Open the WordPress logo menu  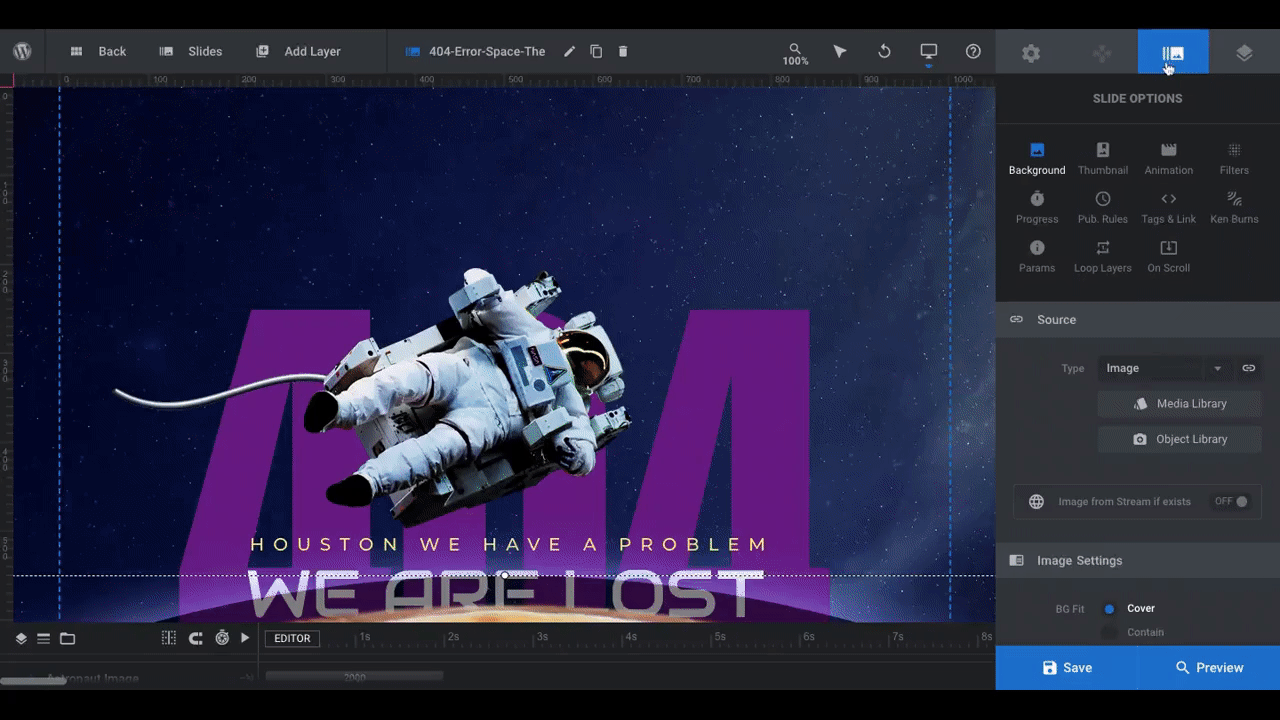click(22, 51)
